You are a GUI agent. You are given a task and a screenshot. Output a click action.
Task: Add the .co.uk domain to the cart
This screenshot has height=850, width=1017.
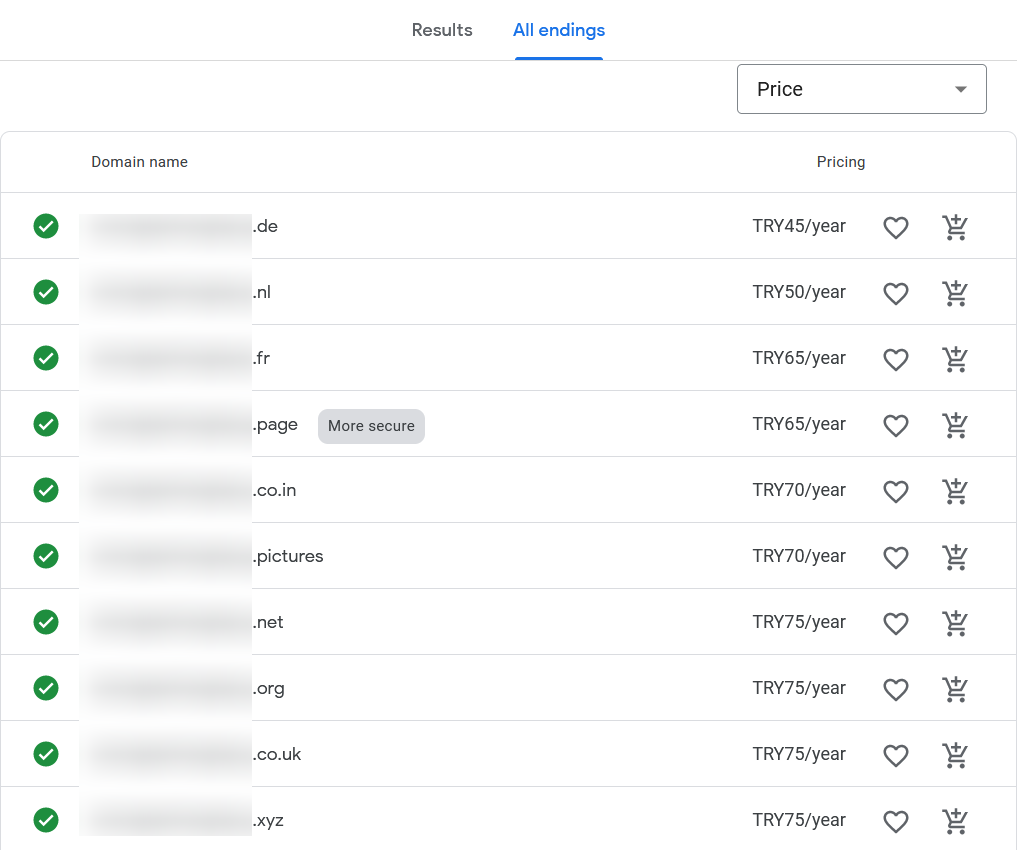coord(955,755)
